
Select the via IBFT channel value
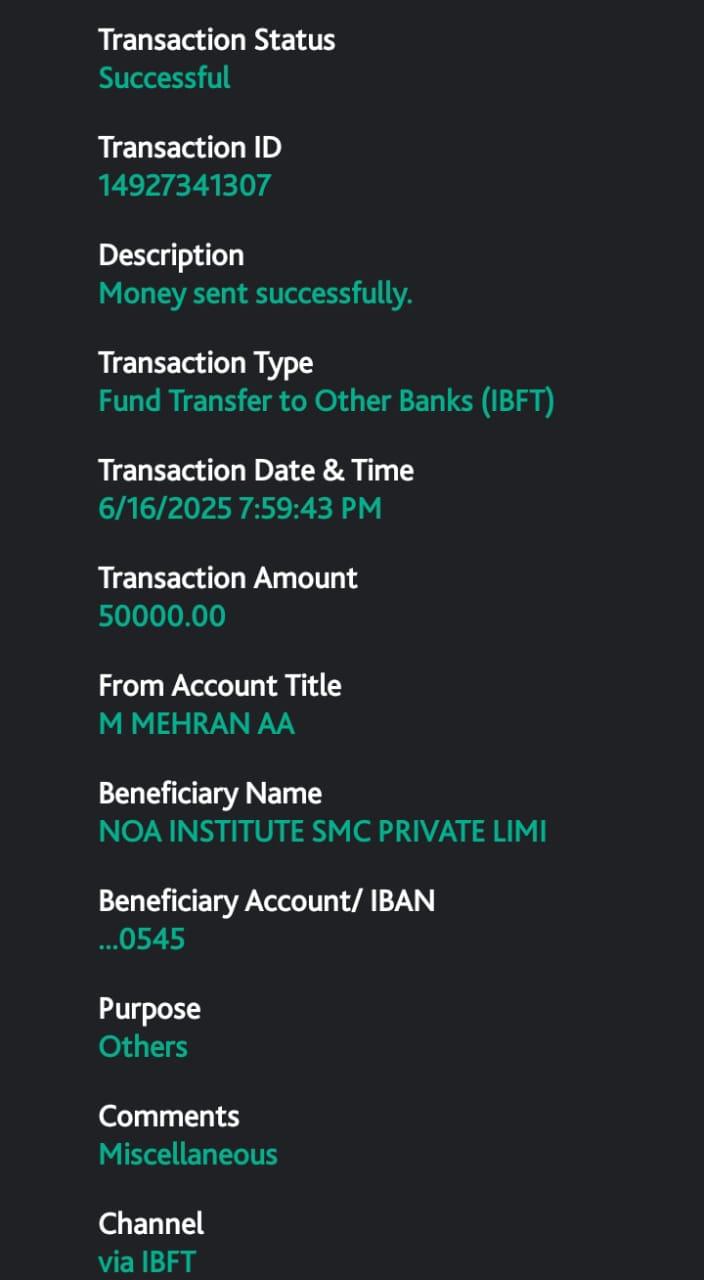point(146,1262)
